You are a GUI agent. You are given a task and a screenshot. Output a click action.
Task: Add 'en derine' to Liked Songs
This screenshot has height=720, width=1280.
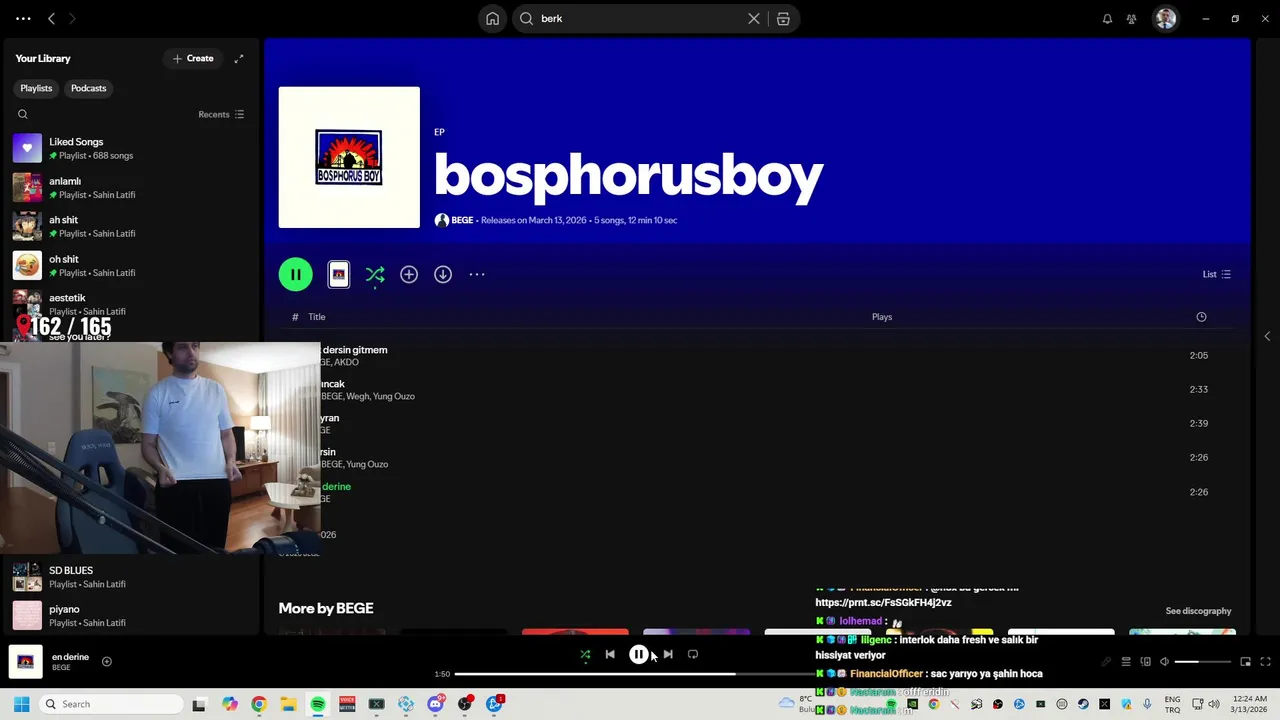(107, 661)
